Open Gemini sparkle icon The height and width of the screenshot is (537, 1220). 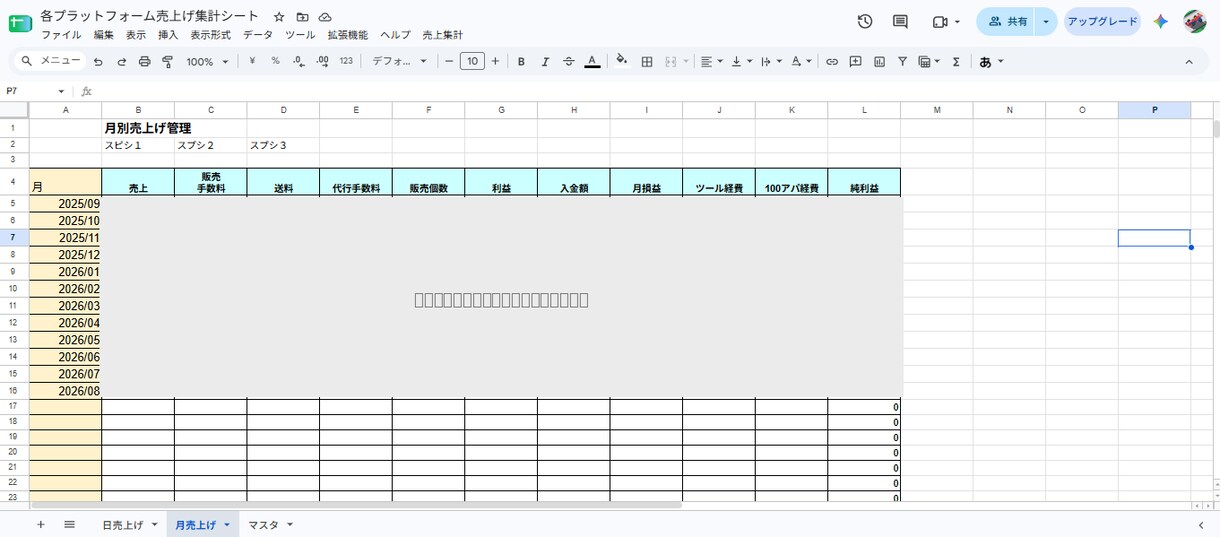tap(1160, 21)
